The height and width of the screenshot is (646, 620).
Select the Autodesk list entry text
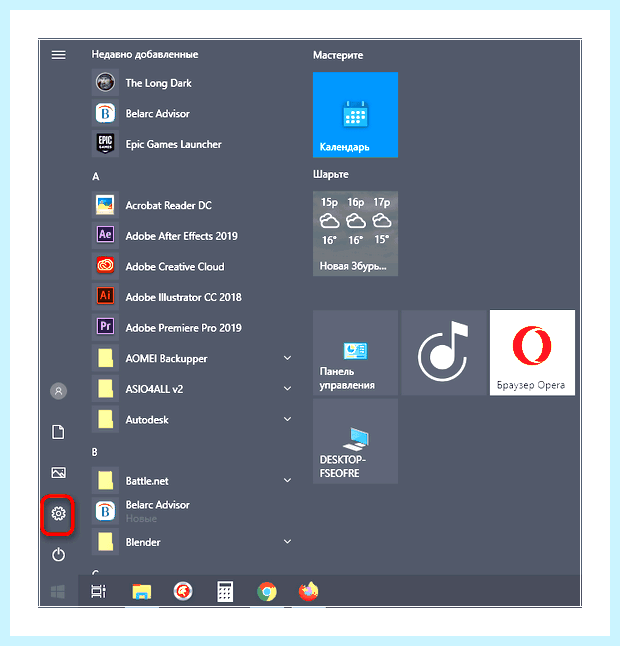pos(147,420)
